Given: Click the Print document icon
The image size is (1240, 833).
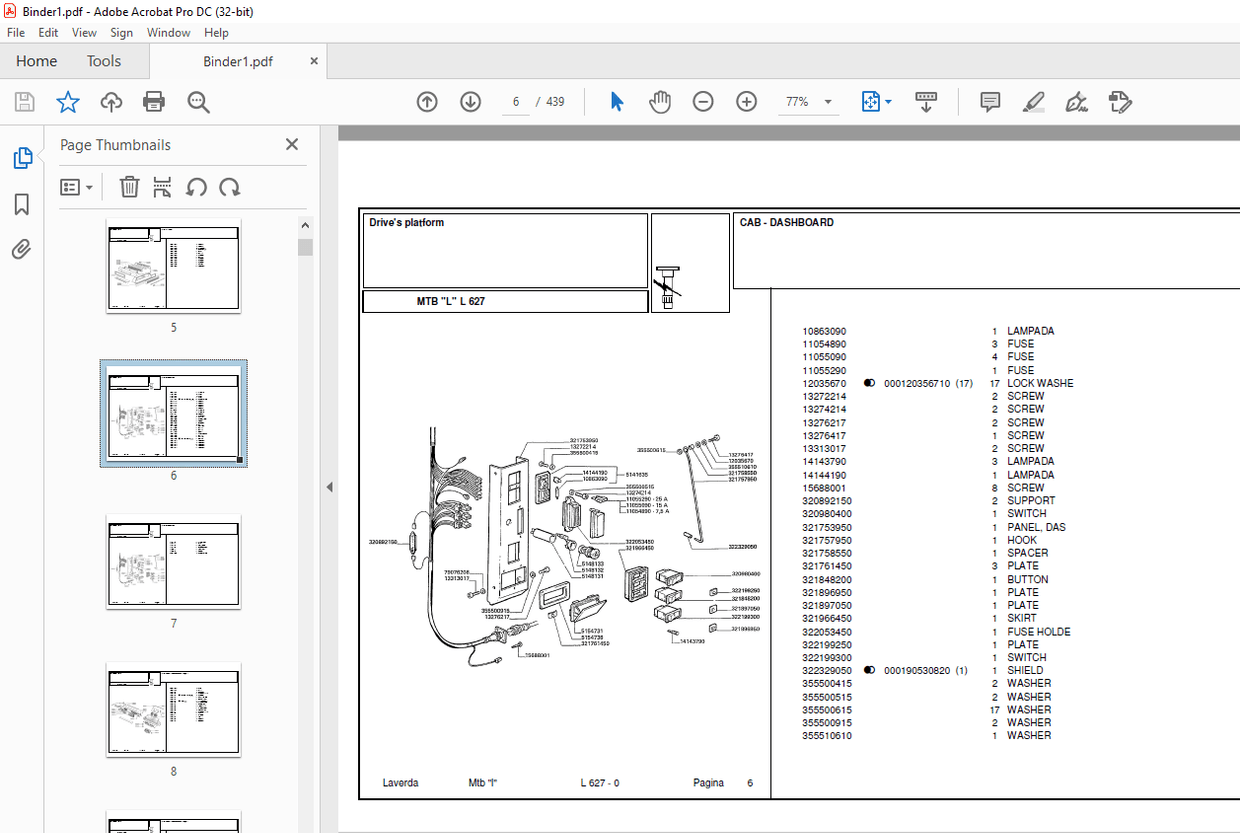Looking at the screenshot, I should (x=153, y=101).
